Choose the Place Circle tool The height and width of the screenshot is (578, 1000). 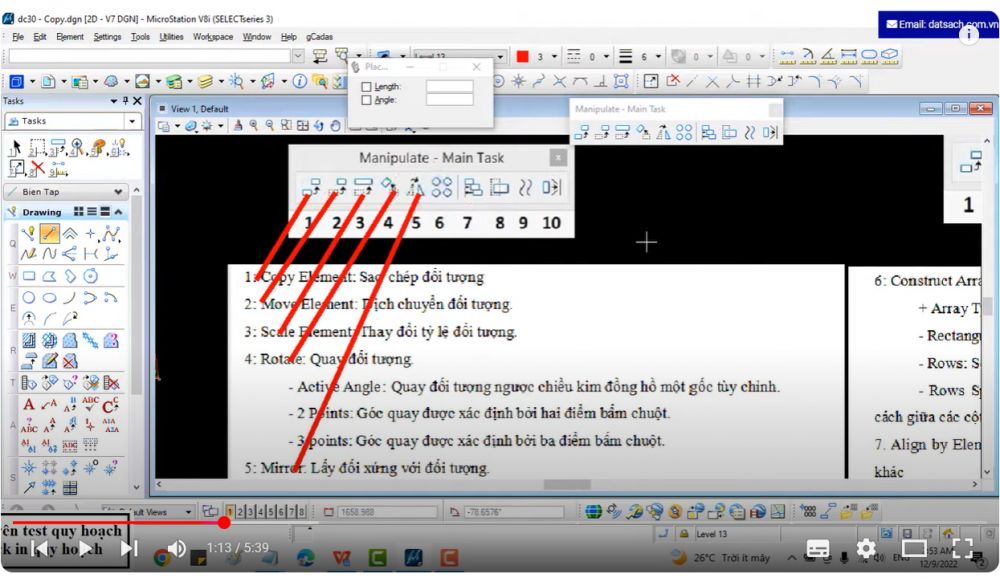29,297
